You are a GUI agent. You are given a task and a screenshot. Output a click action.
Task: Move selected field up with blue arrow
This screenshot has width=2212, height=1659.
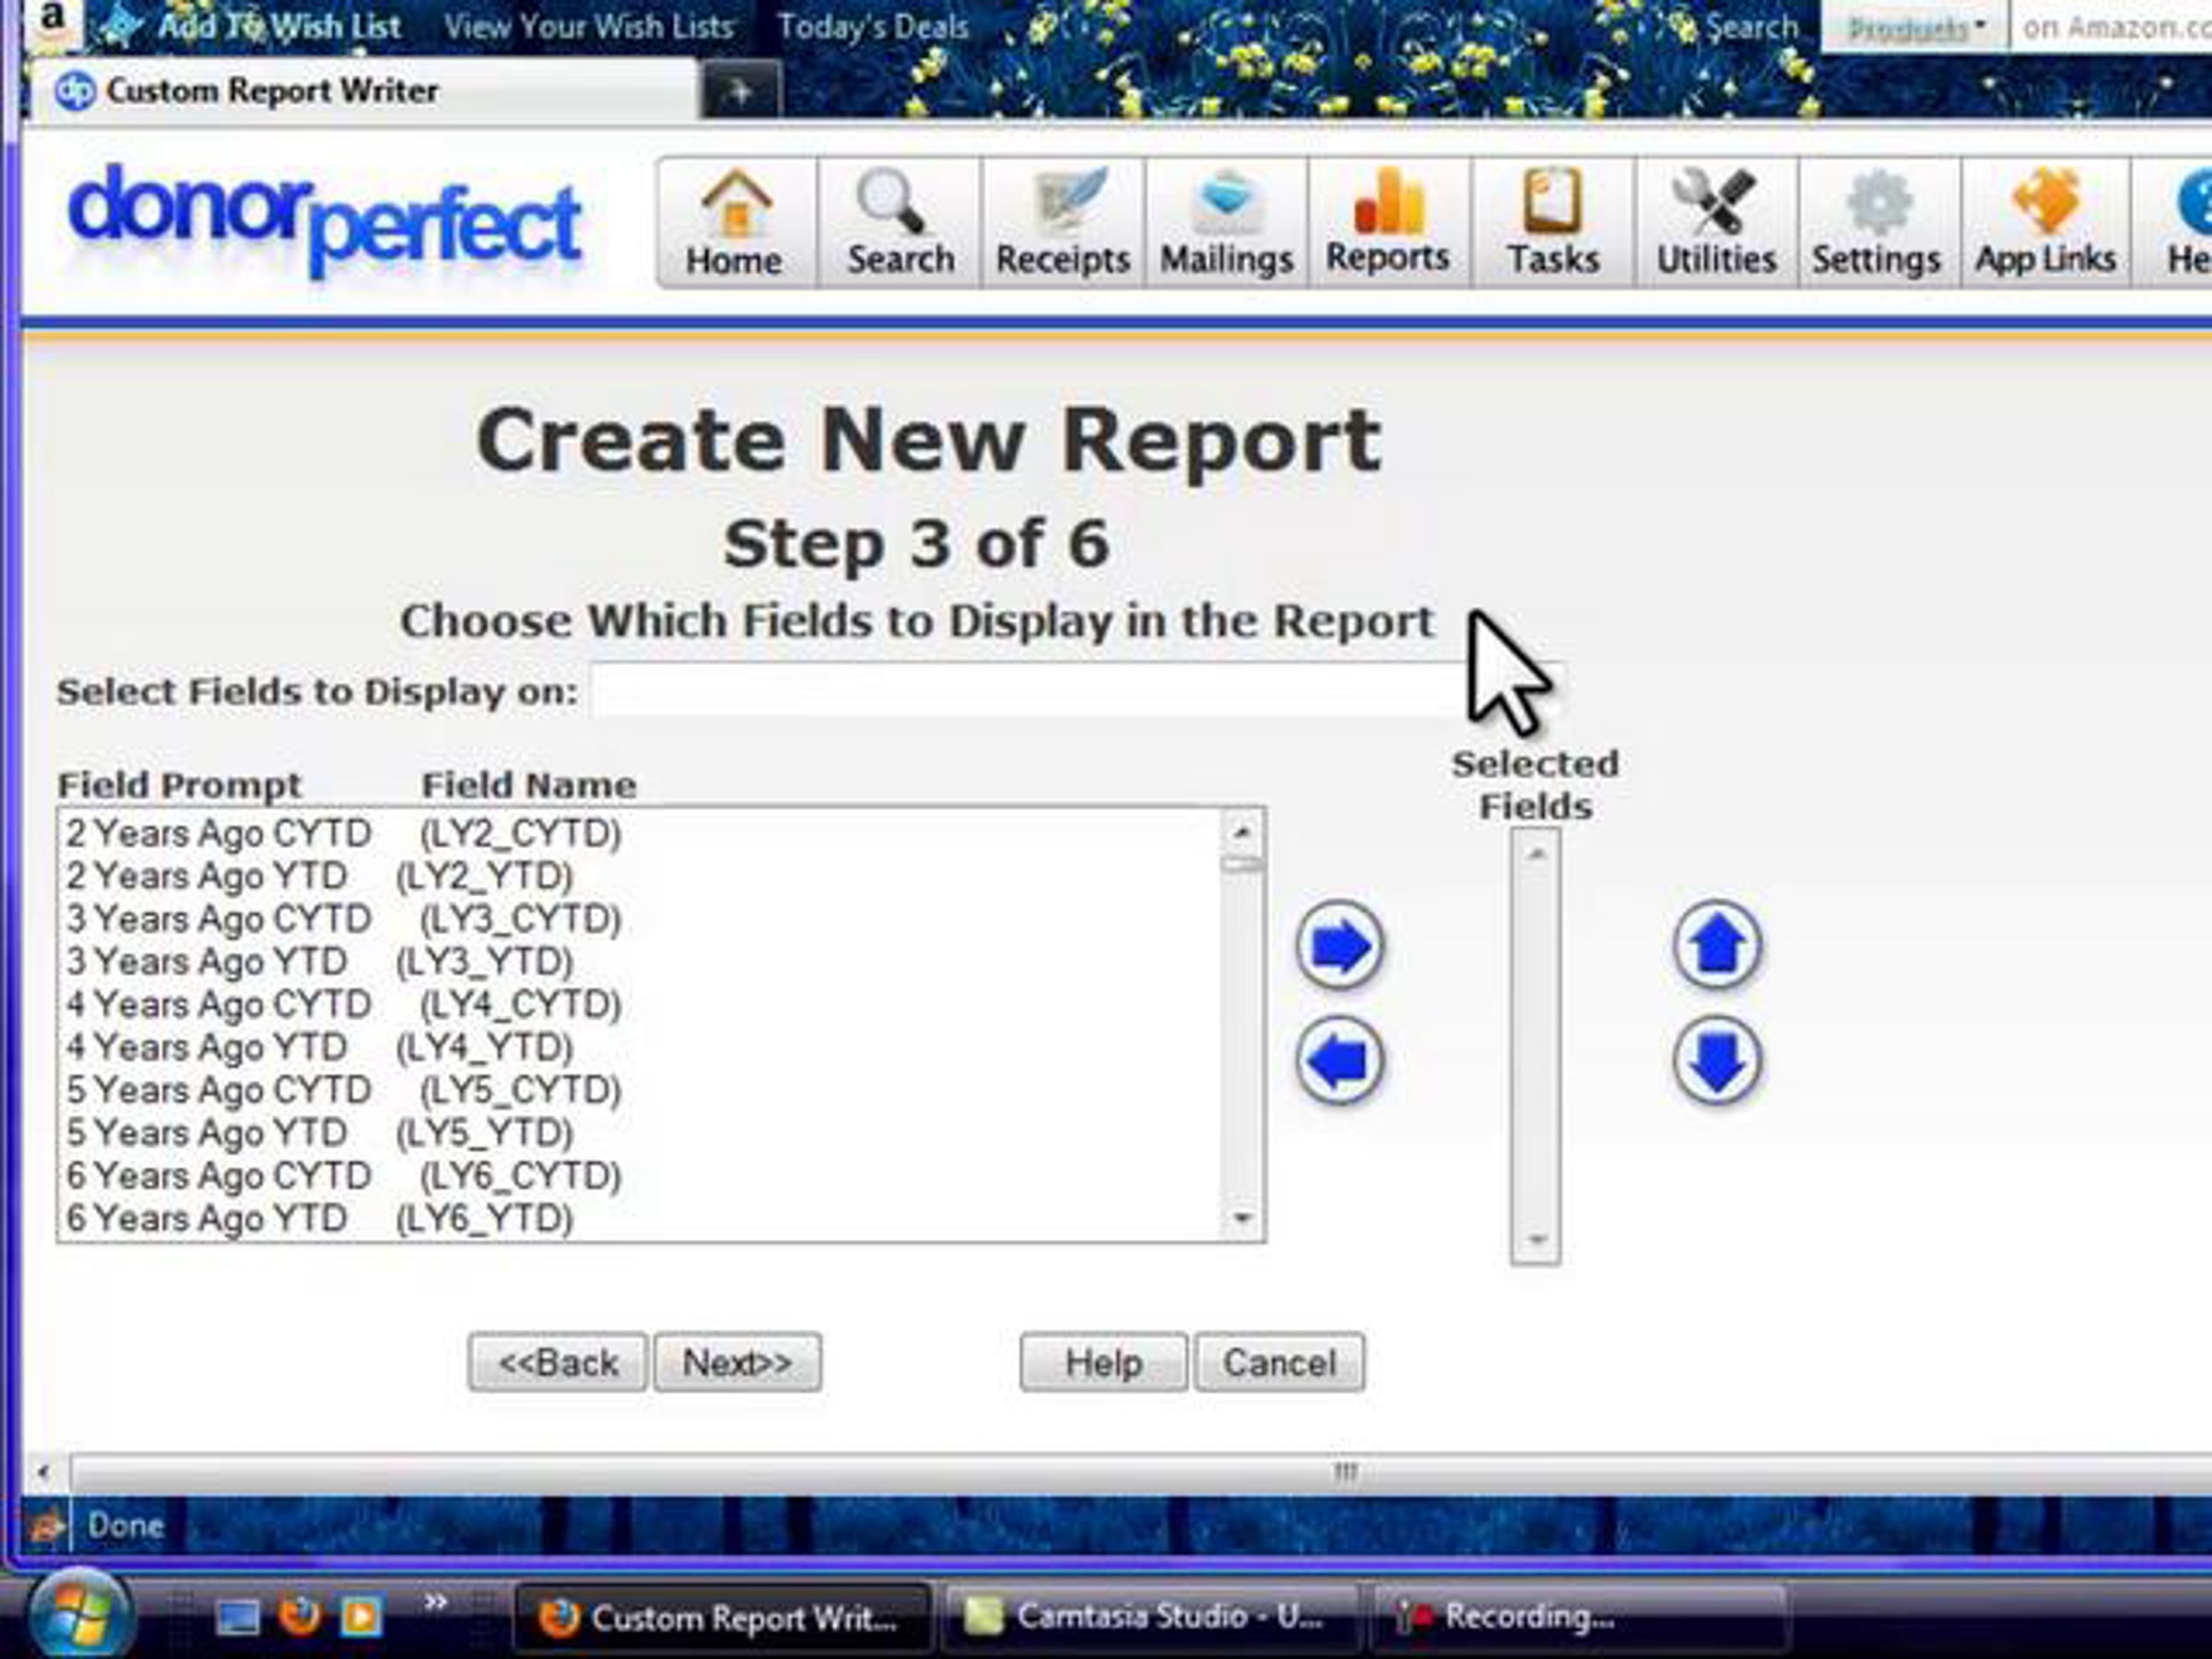[x=1717, y=946]
